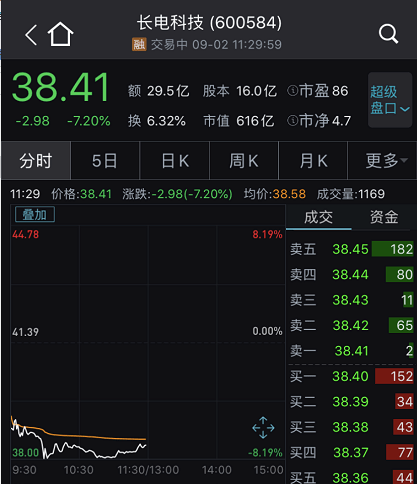The image size is (417, 484).
Task: Switch to the 周K tab
Action: pos(244,161)
